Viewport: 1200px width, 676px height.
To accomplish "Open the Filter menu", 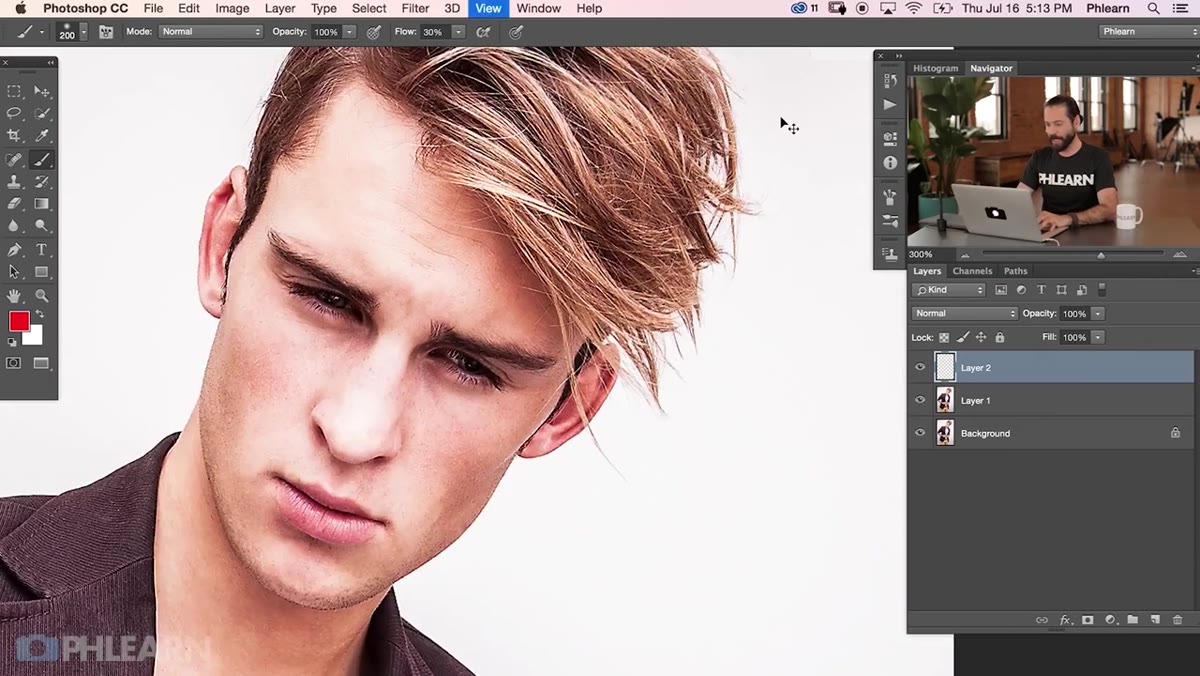I will click(x=415, y=8).
